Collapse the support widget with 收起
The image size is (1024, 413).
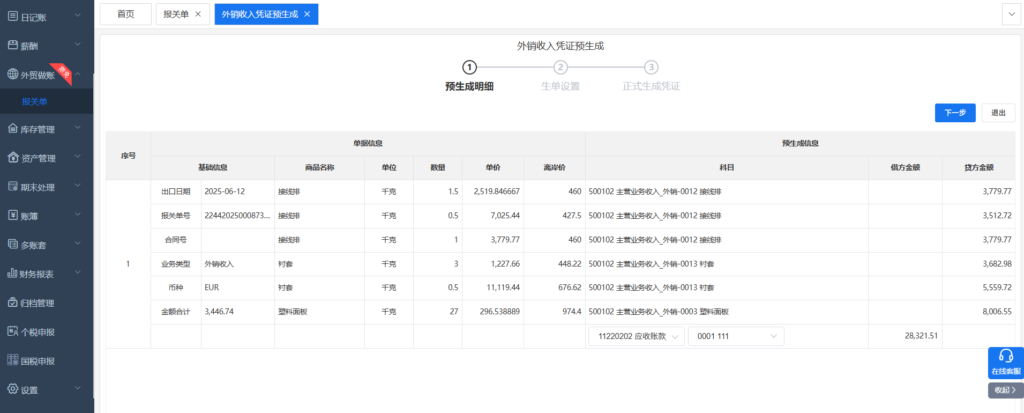coord(1005,390)
